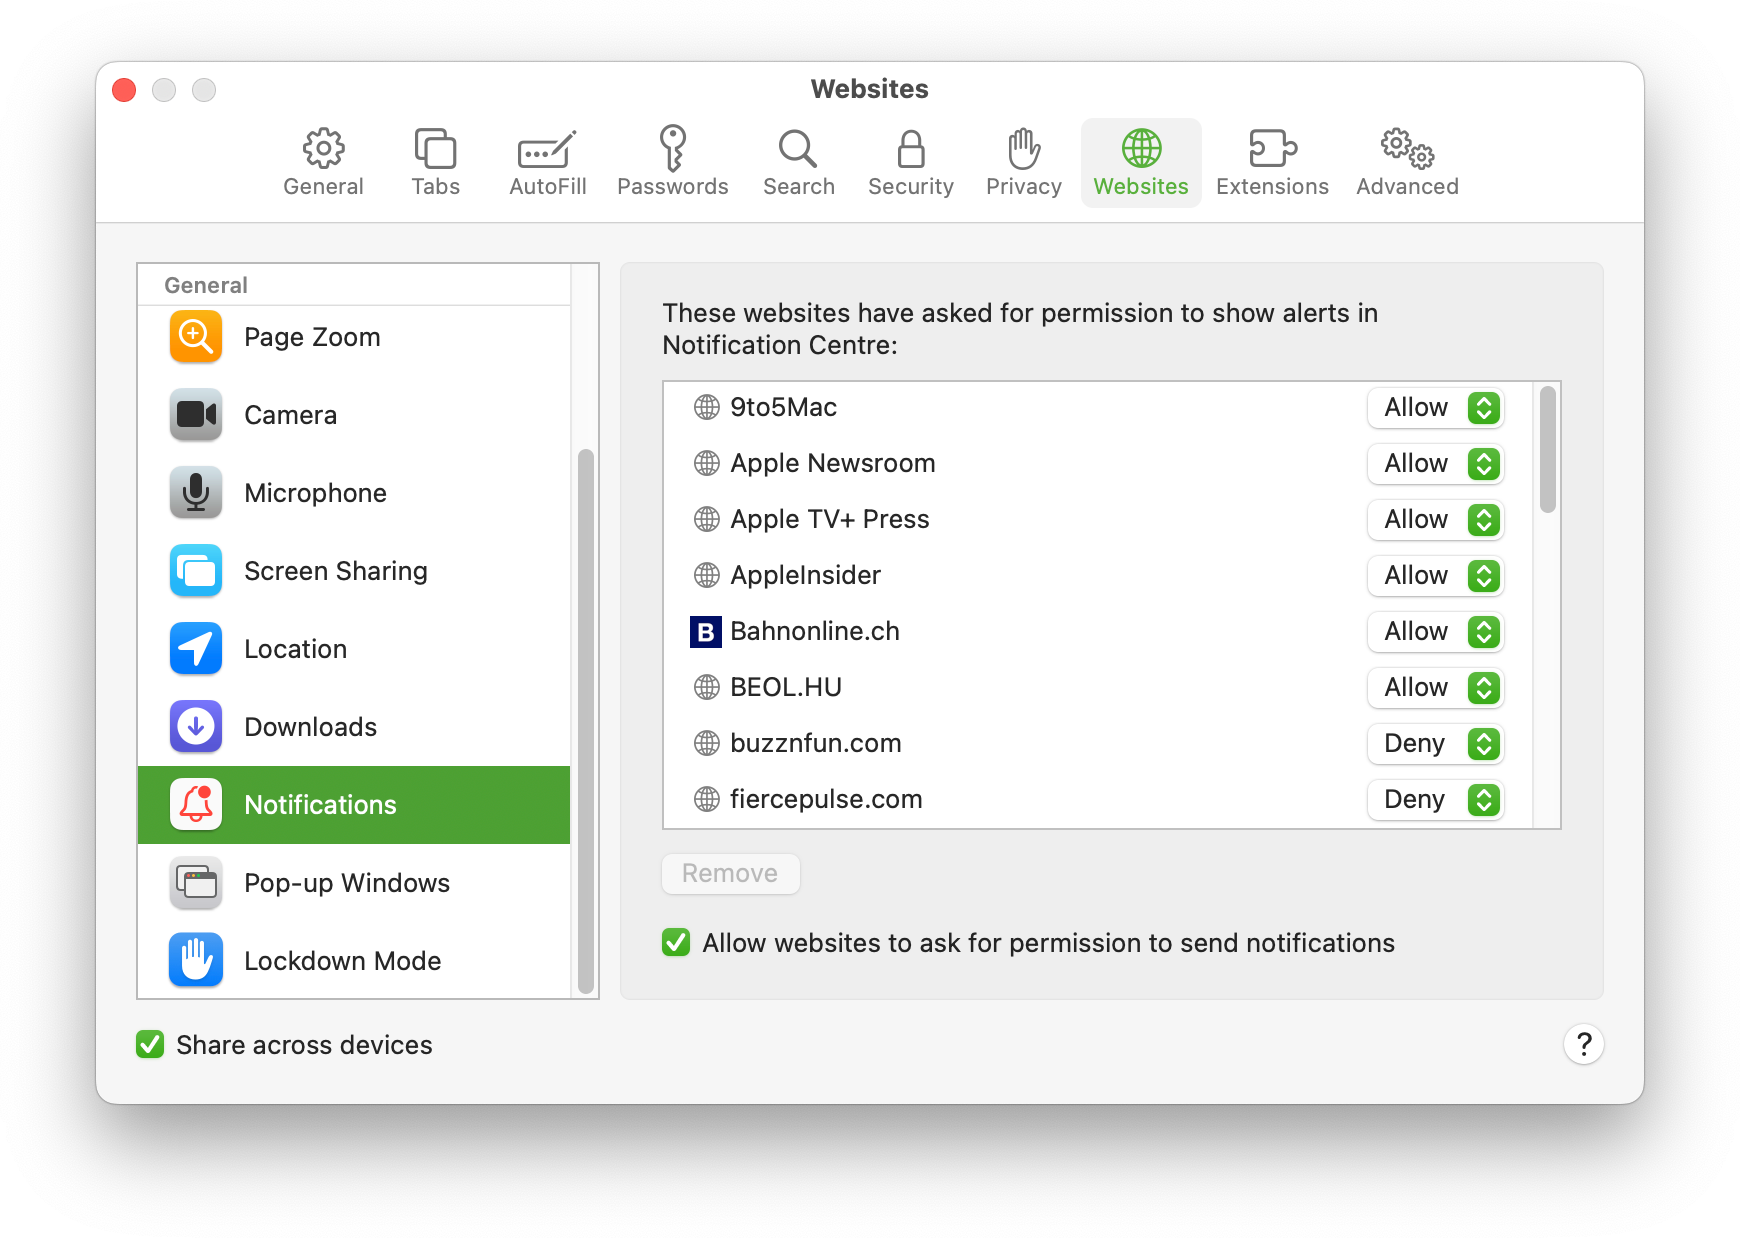
Task: Open the General settings gear icon
Action: pos(323,149)
